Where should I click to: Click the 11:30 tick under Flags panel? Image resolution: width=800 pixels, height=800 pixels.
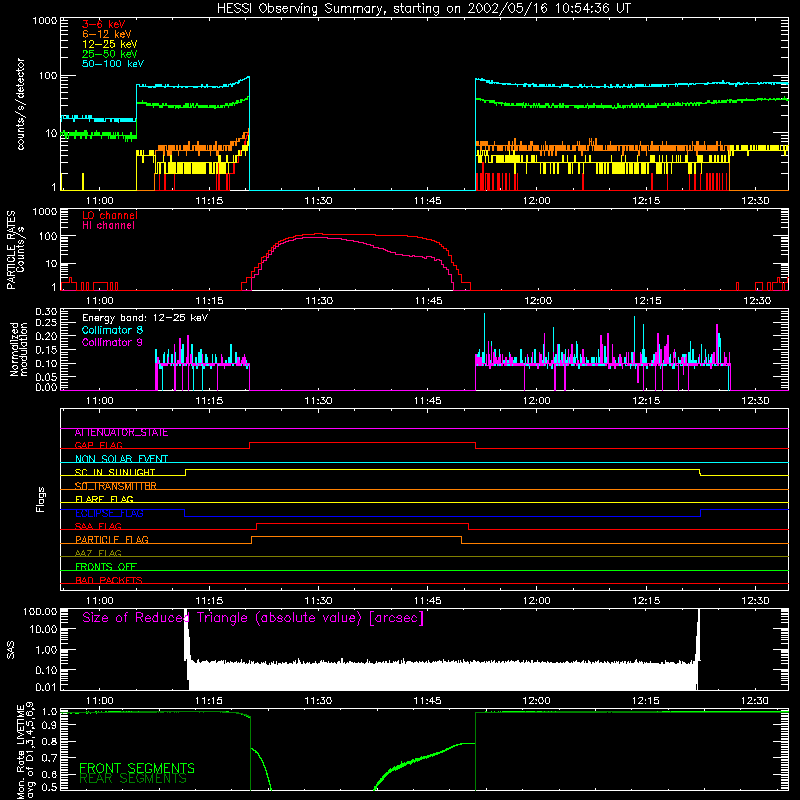coord(318,601)
